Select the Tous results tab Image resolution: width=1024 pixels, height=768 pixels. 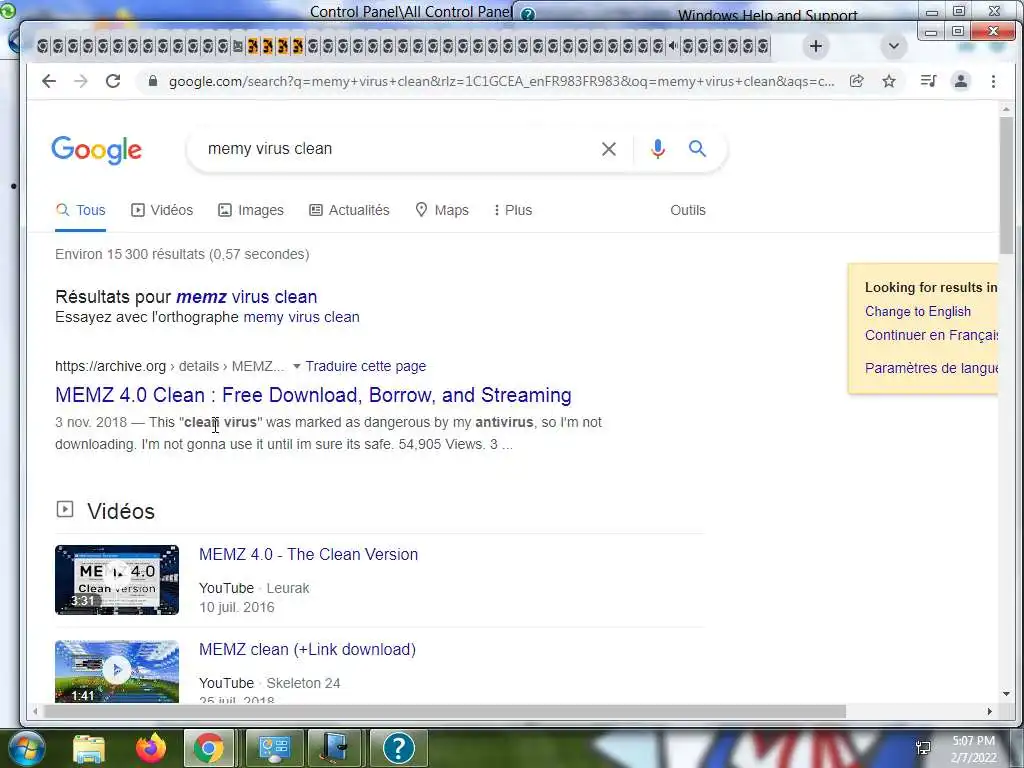[80, 210]
